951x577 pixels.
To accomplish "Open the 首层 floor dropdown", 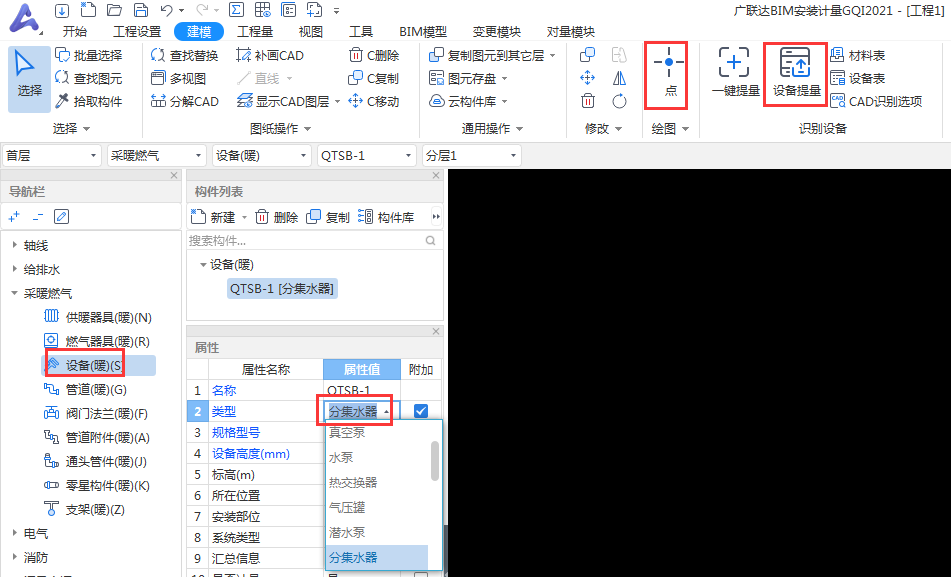I will (x=52, y=156).
